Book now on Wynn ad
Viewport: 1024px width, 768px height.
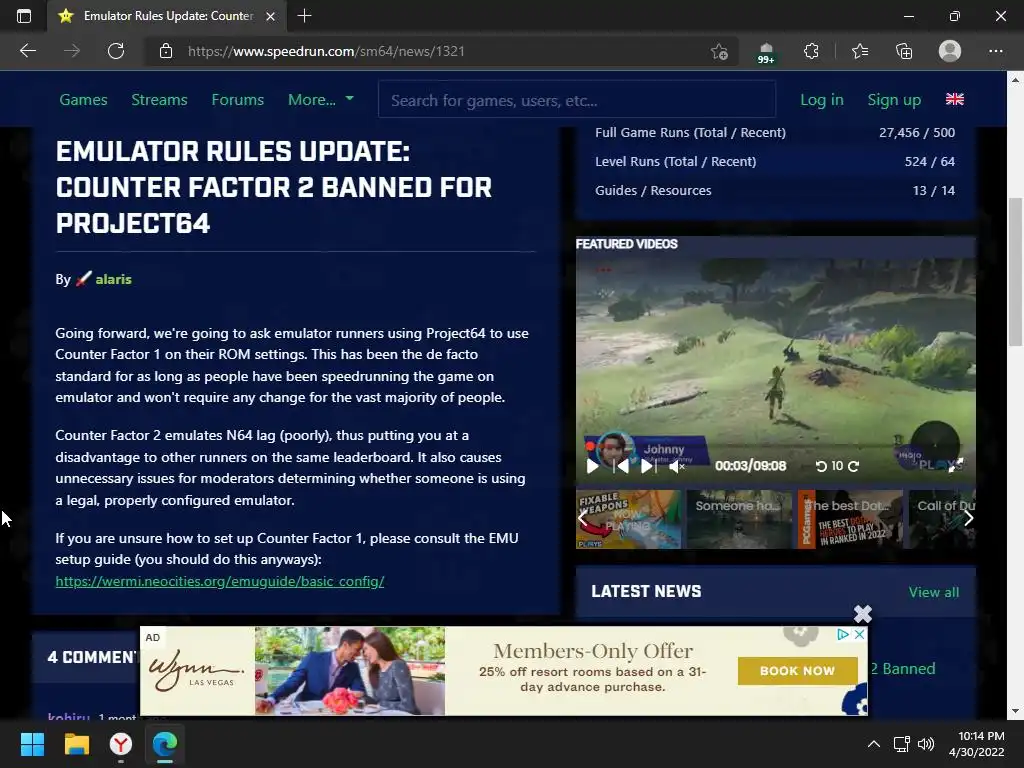pyautogui.click(x=797, y=671)
